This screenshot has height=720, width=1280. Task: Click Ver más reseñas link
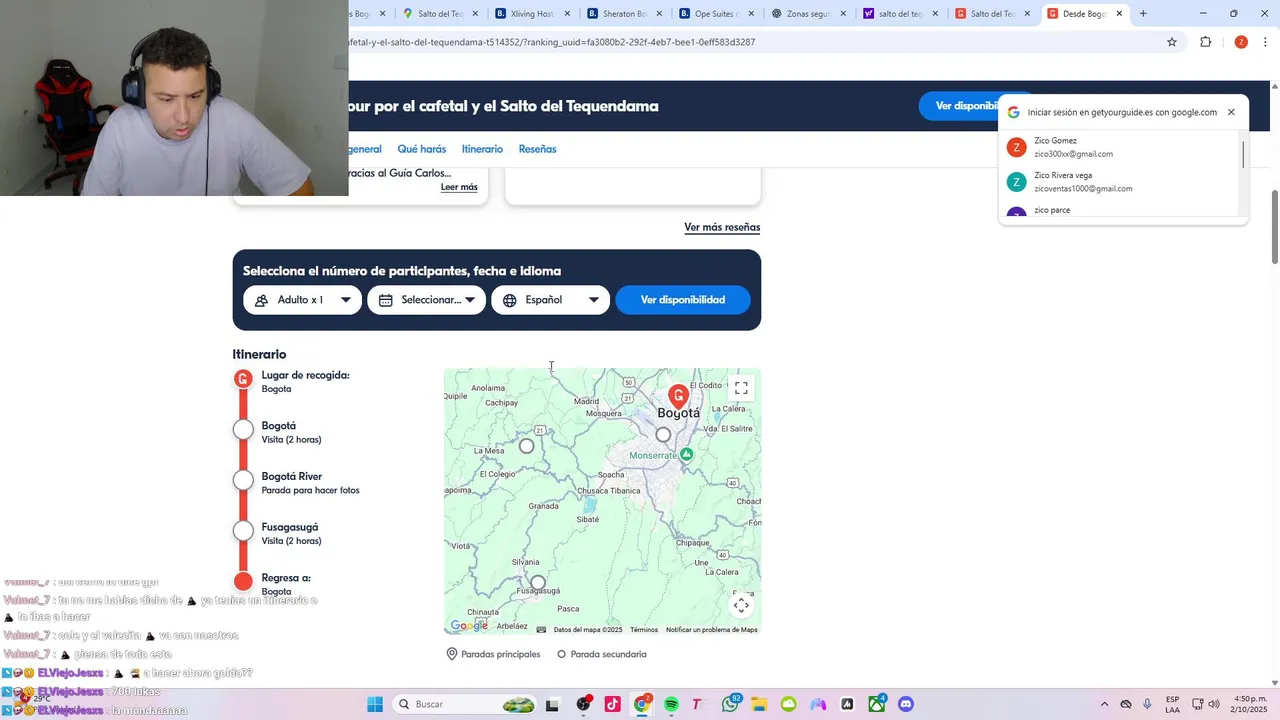(722, 227)
